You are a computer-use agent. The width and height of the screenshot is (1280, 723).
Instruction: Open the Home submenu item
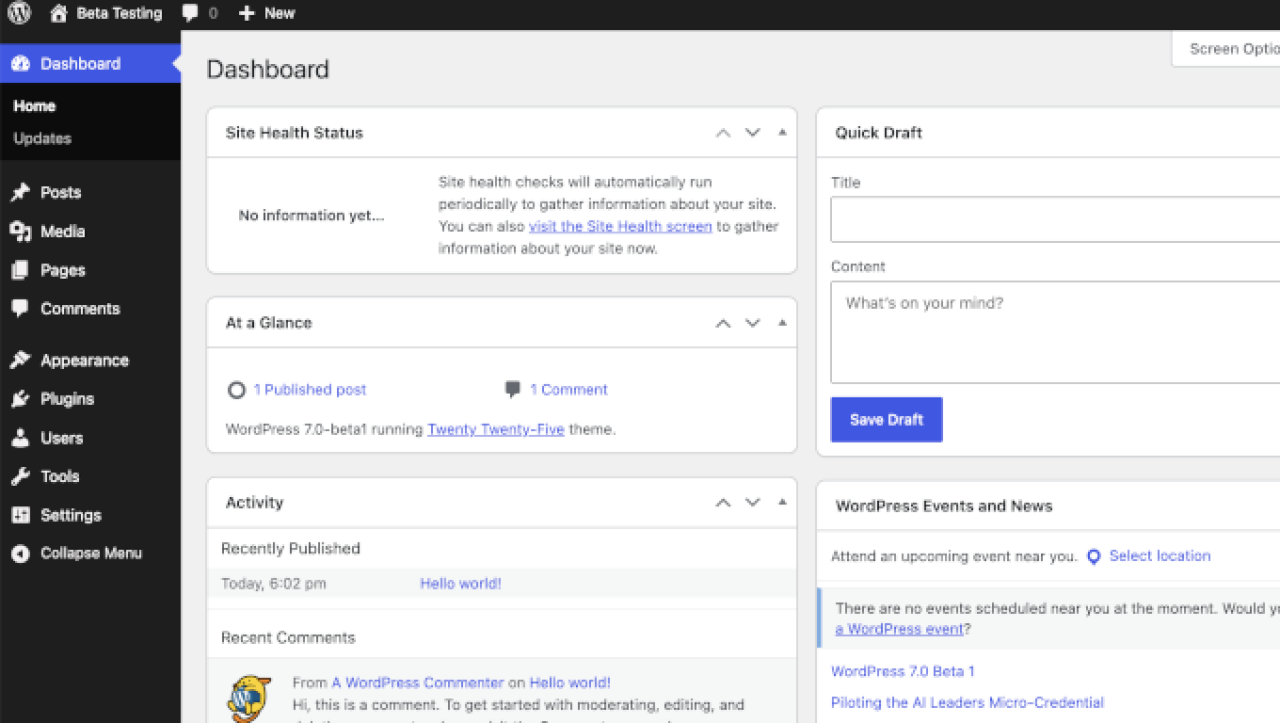click(34, 106)
